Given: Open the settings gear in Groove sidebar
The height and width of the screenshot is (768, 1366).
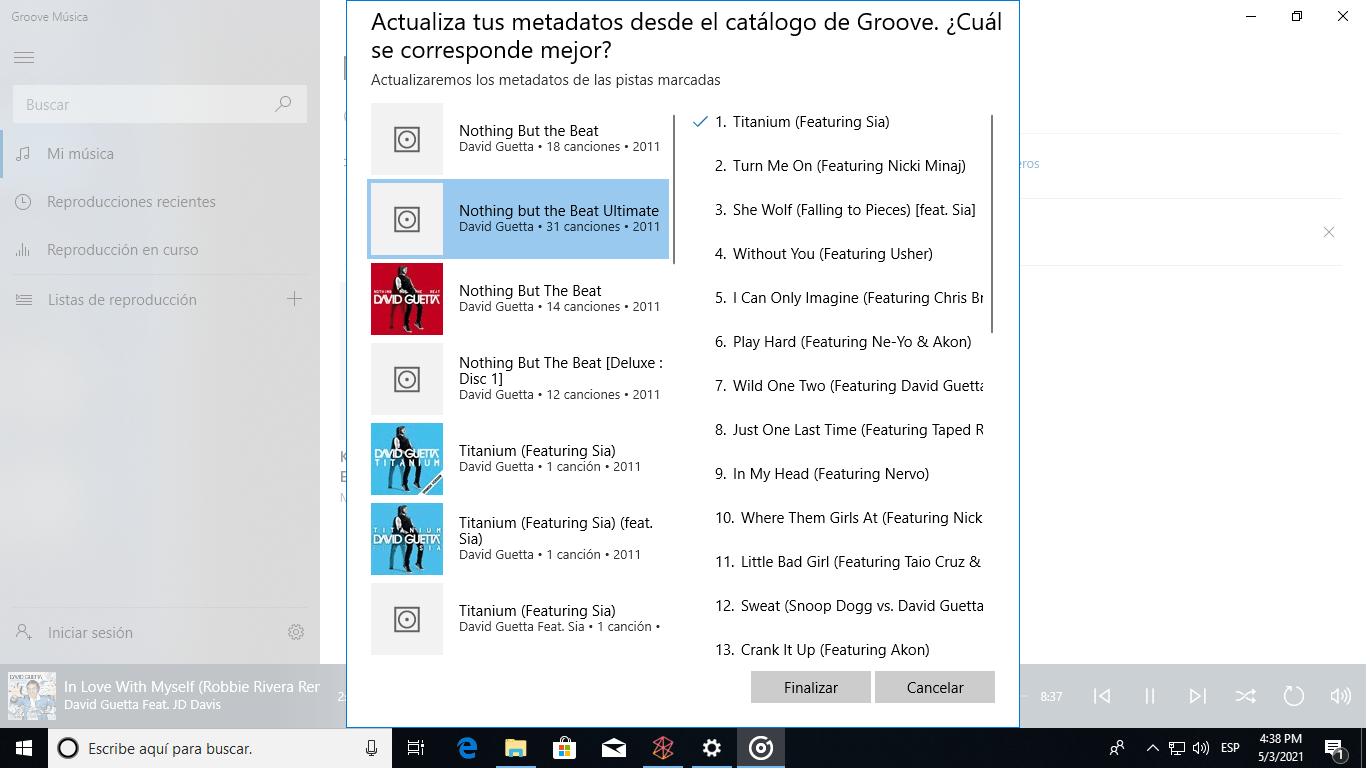Looking at the screenshot, I should click(x=295, y=632).
